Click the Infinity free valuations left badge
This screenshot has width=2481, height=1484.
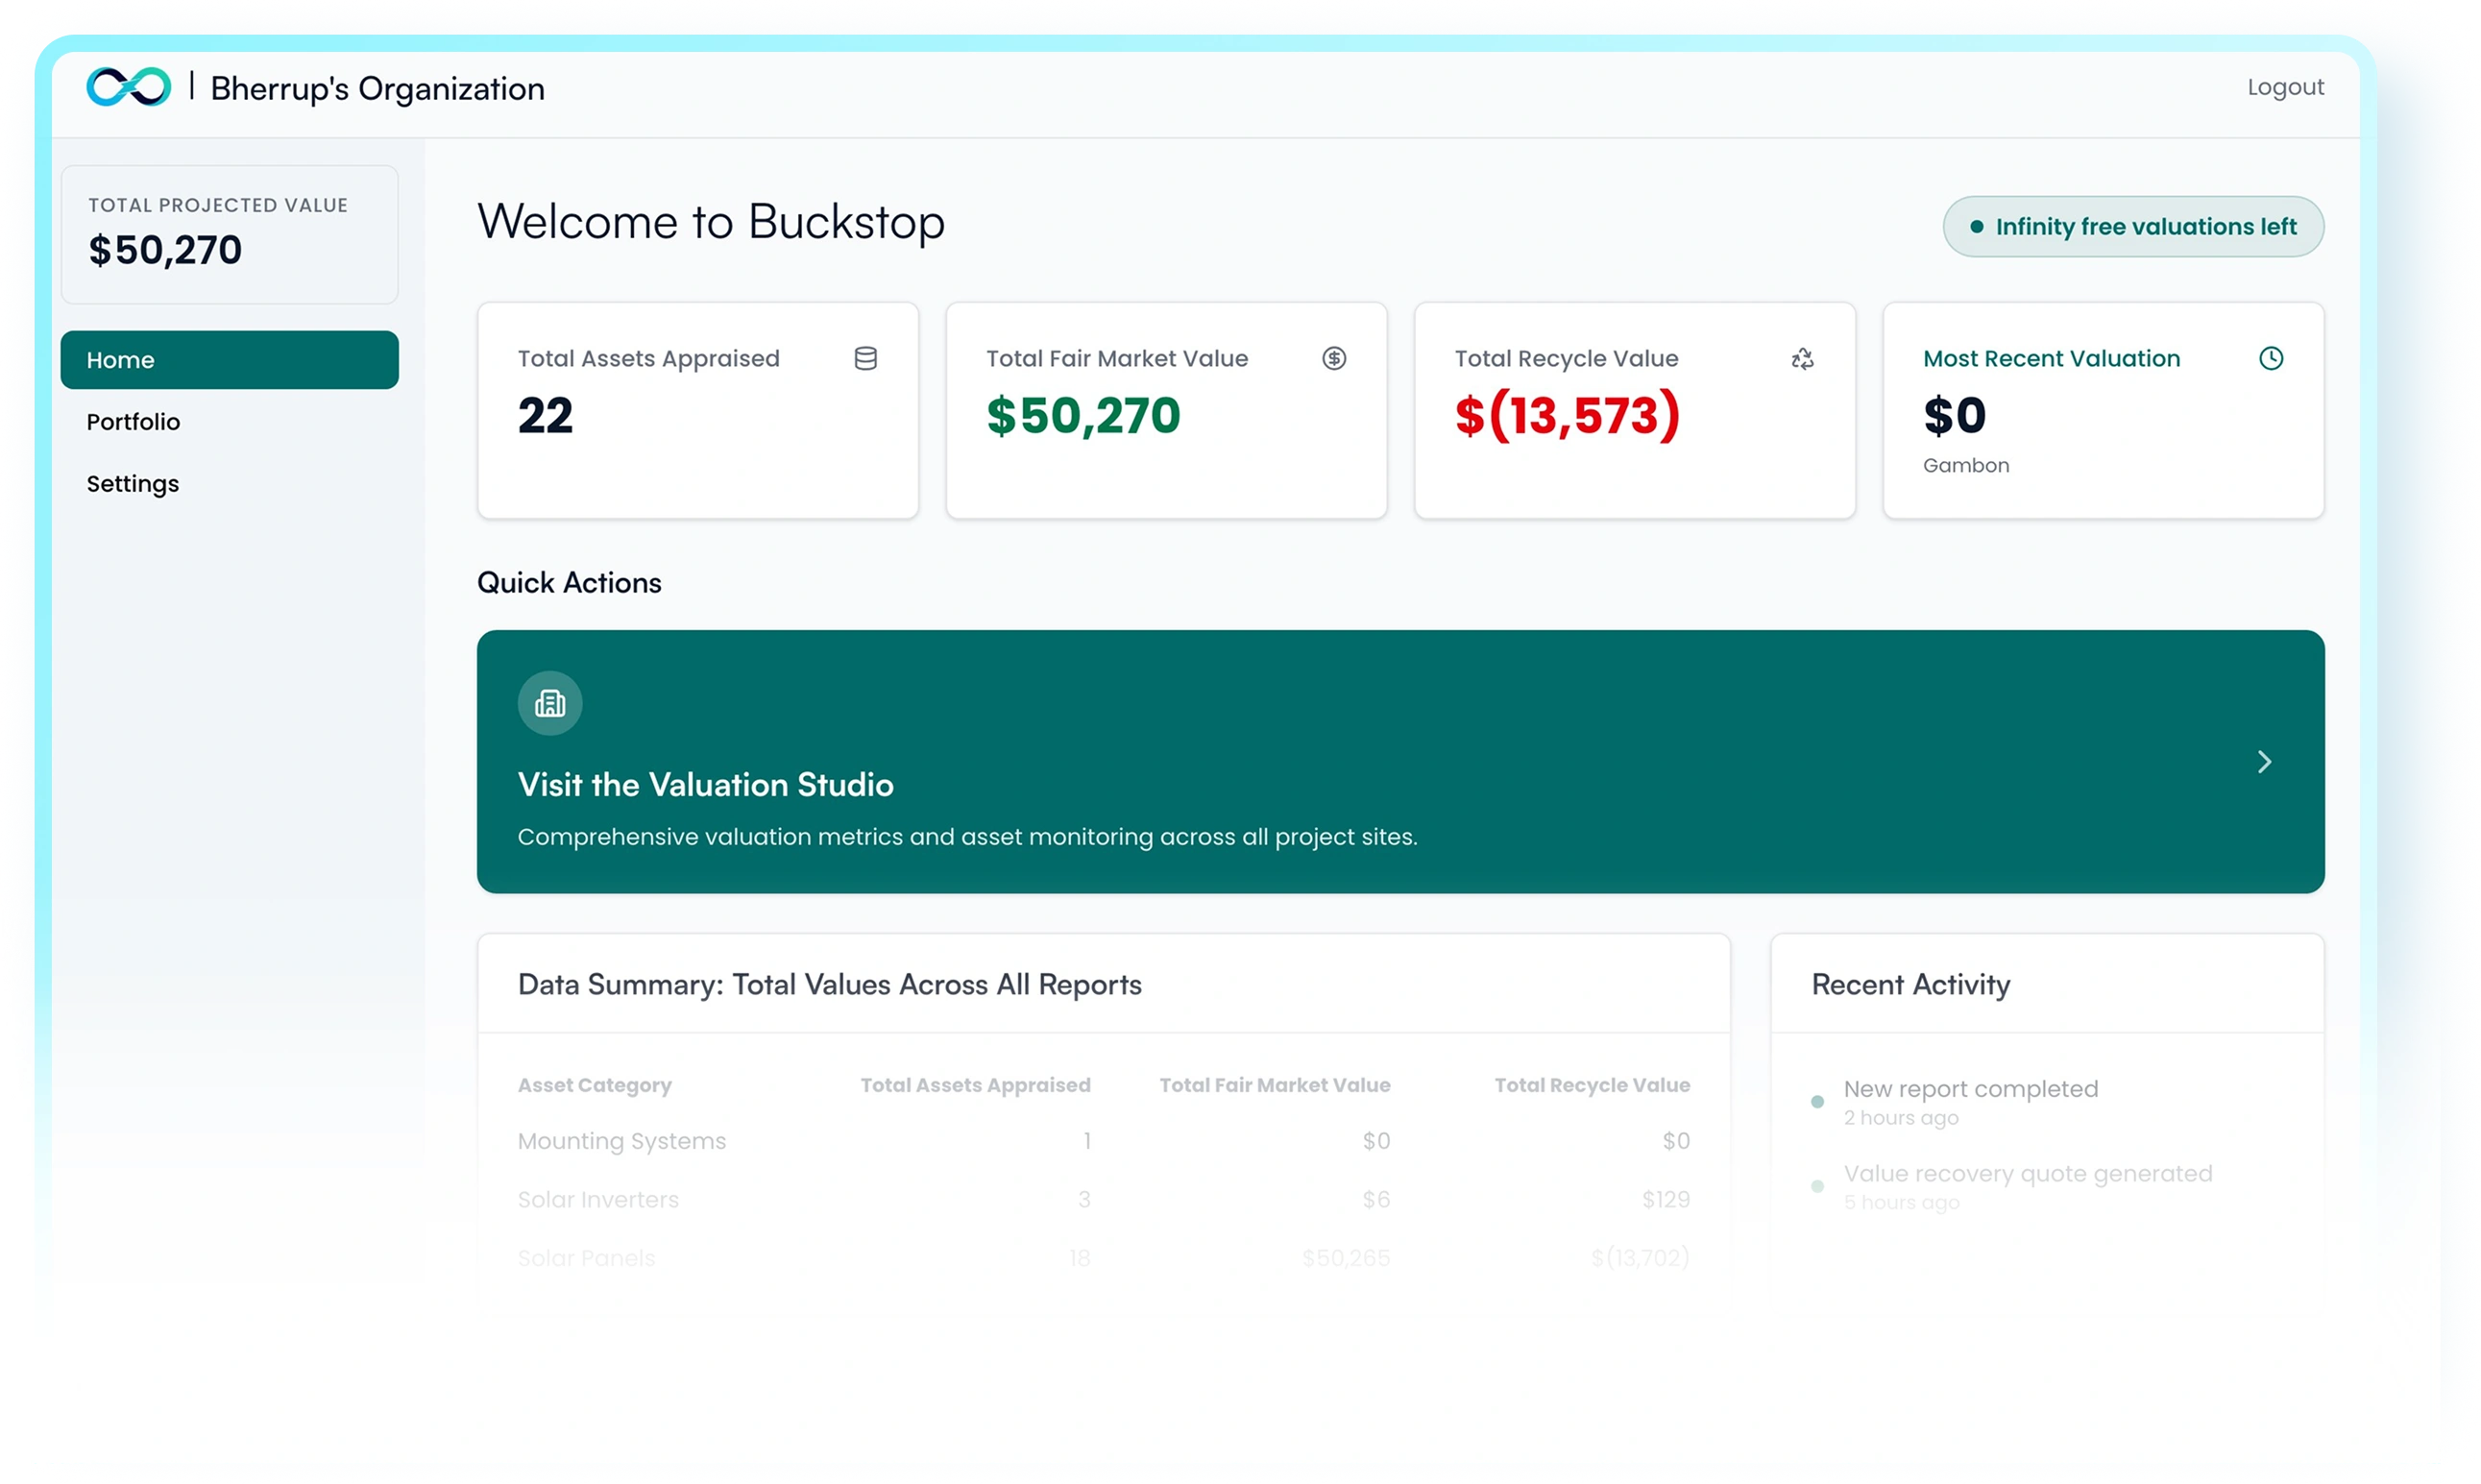coord(2133,226)
